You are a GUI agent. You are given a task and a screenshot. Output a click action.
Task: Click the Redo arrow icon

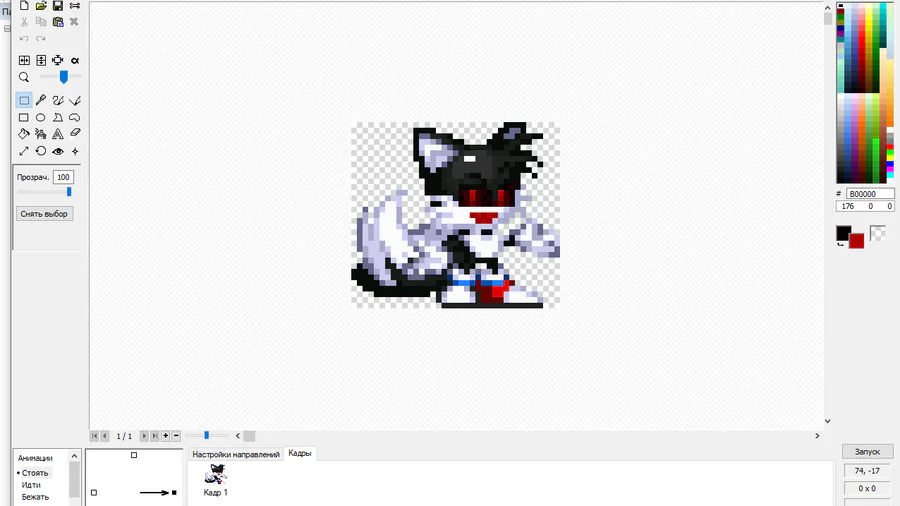tap(41, 38)
